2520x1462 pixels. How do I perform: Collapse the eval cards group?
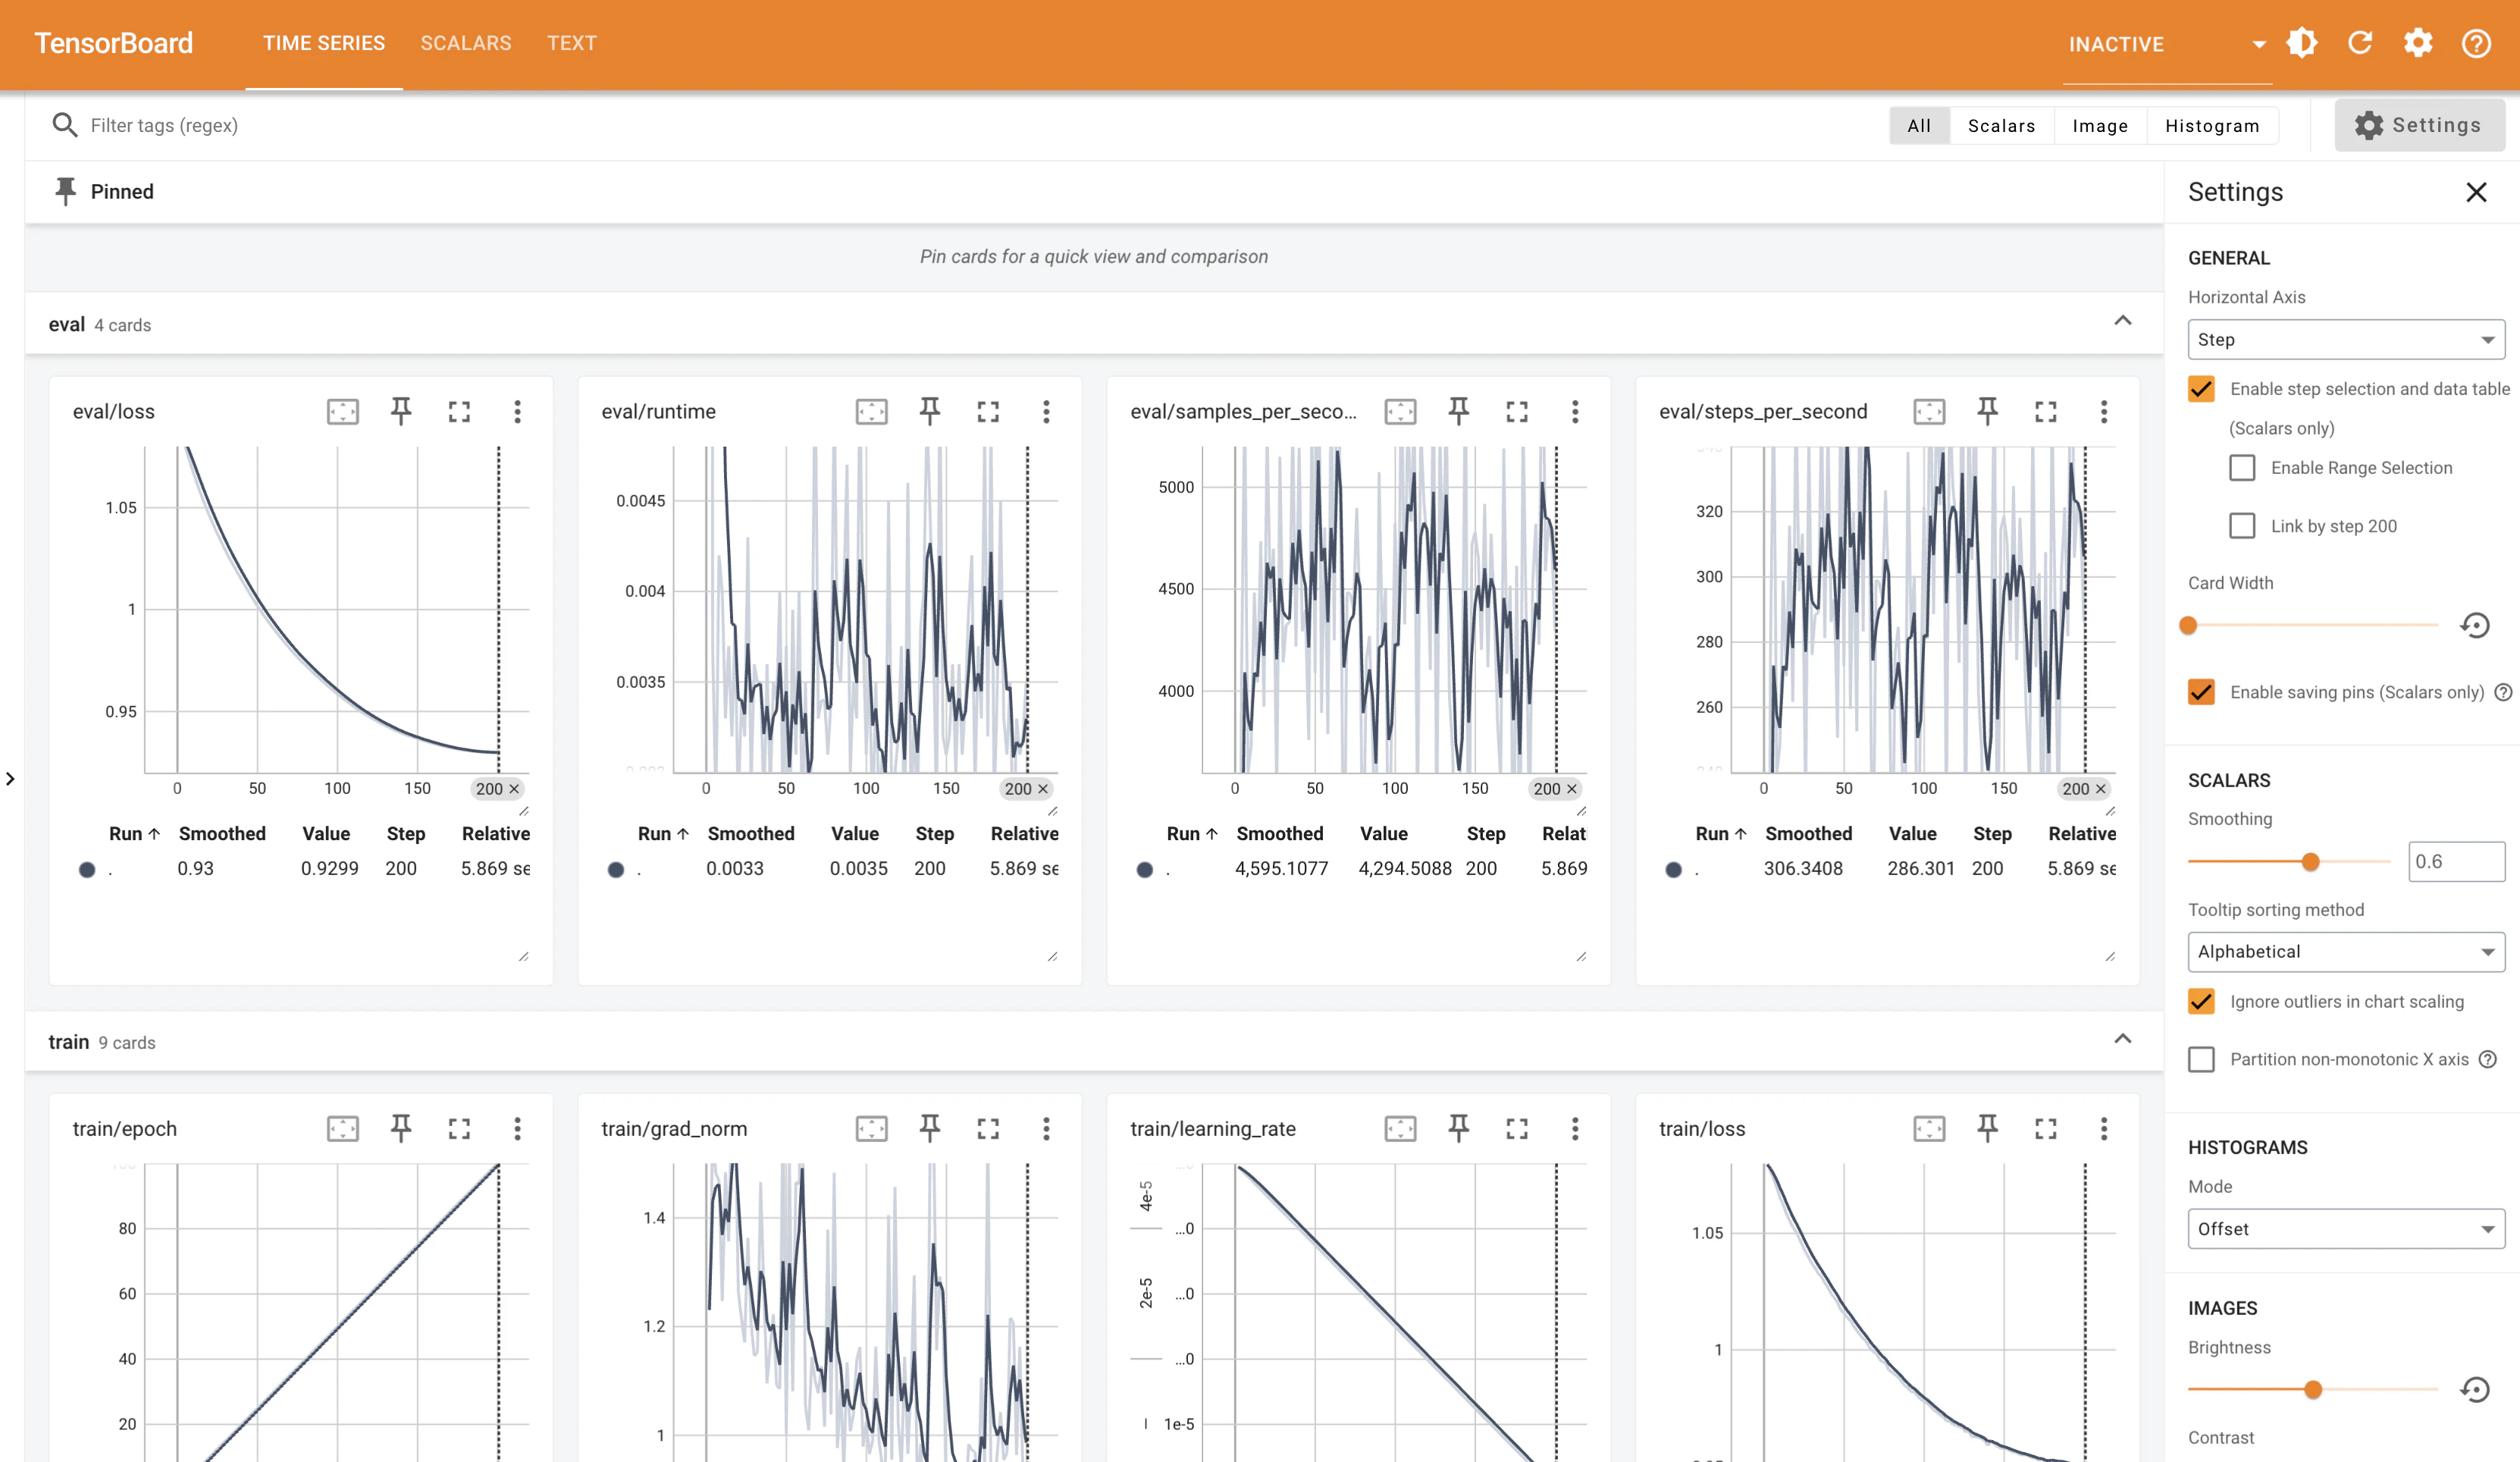pyautogui.click(x=2122, y=321)
